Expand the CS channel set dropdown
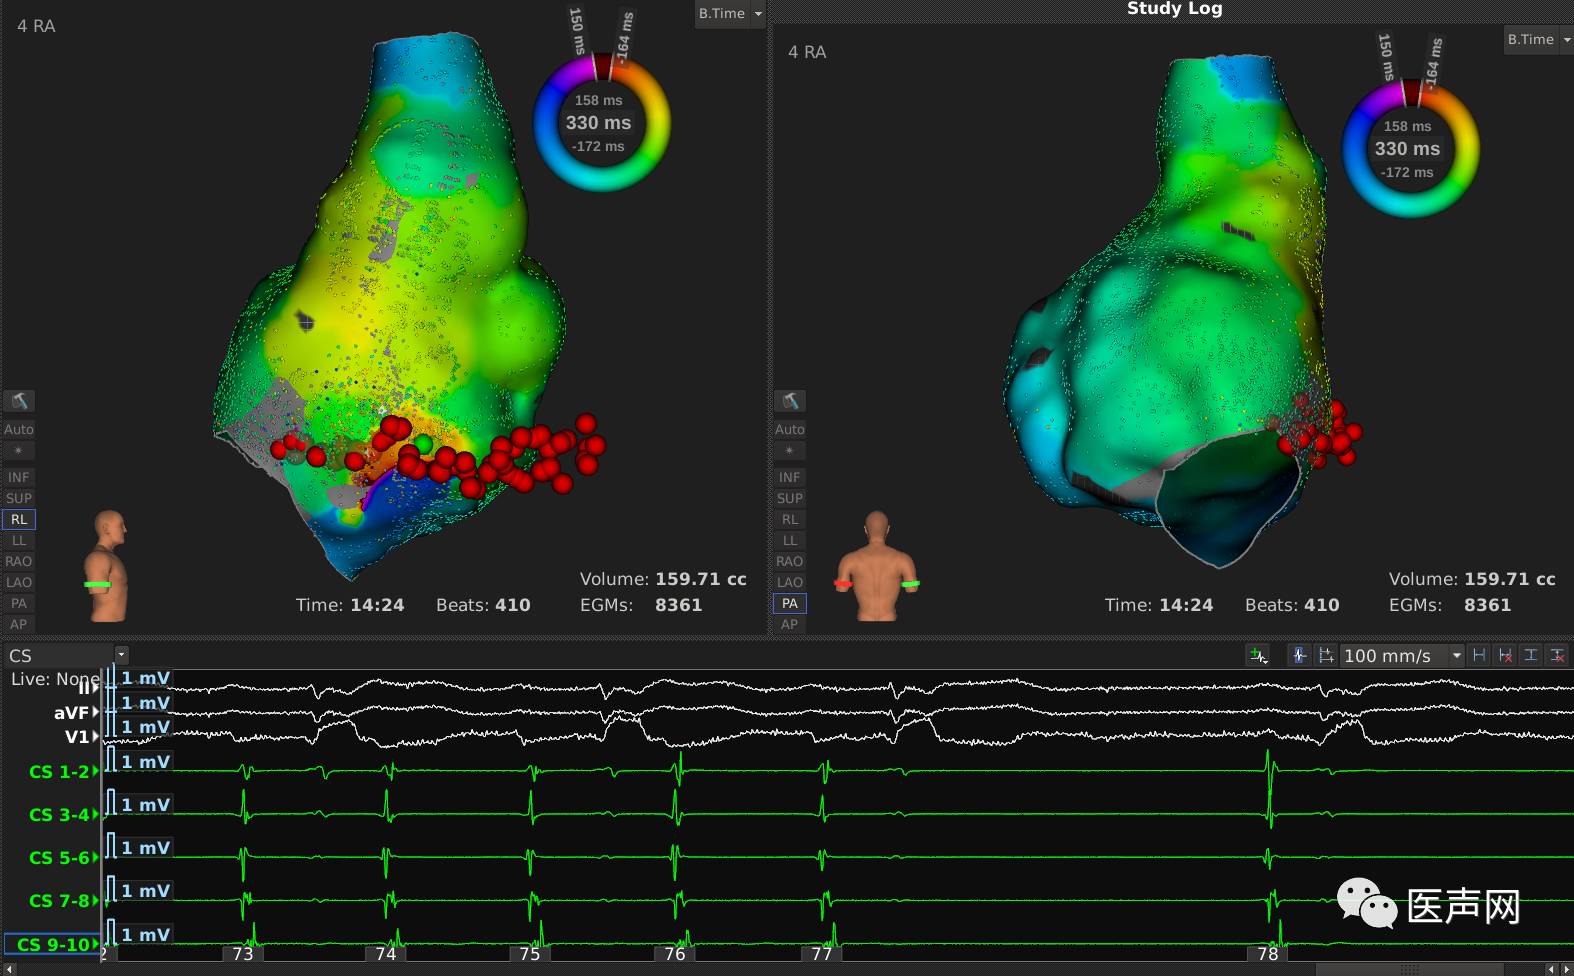The image size is (1574, 976). [121, 655]
